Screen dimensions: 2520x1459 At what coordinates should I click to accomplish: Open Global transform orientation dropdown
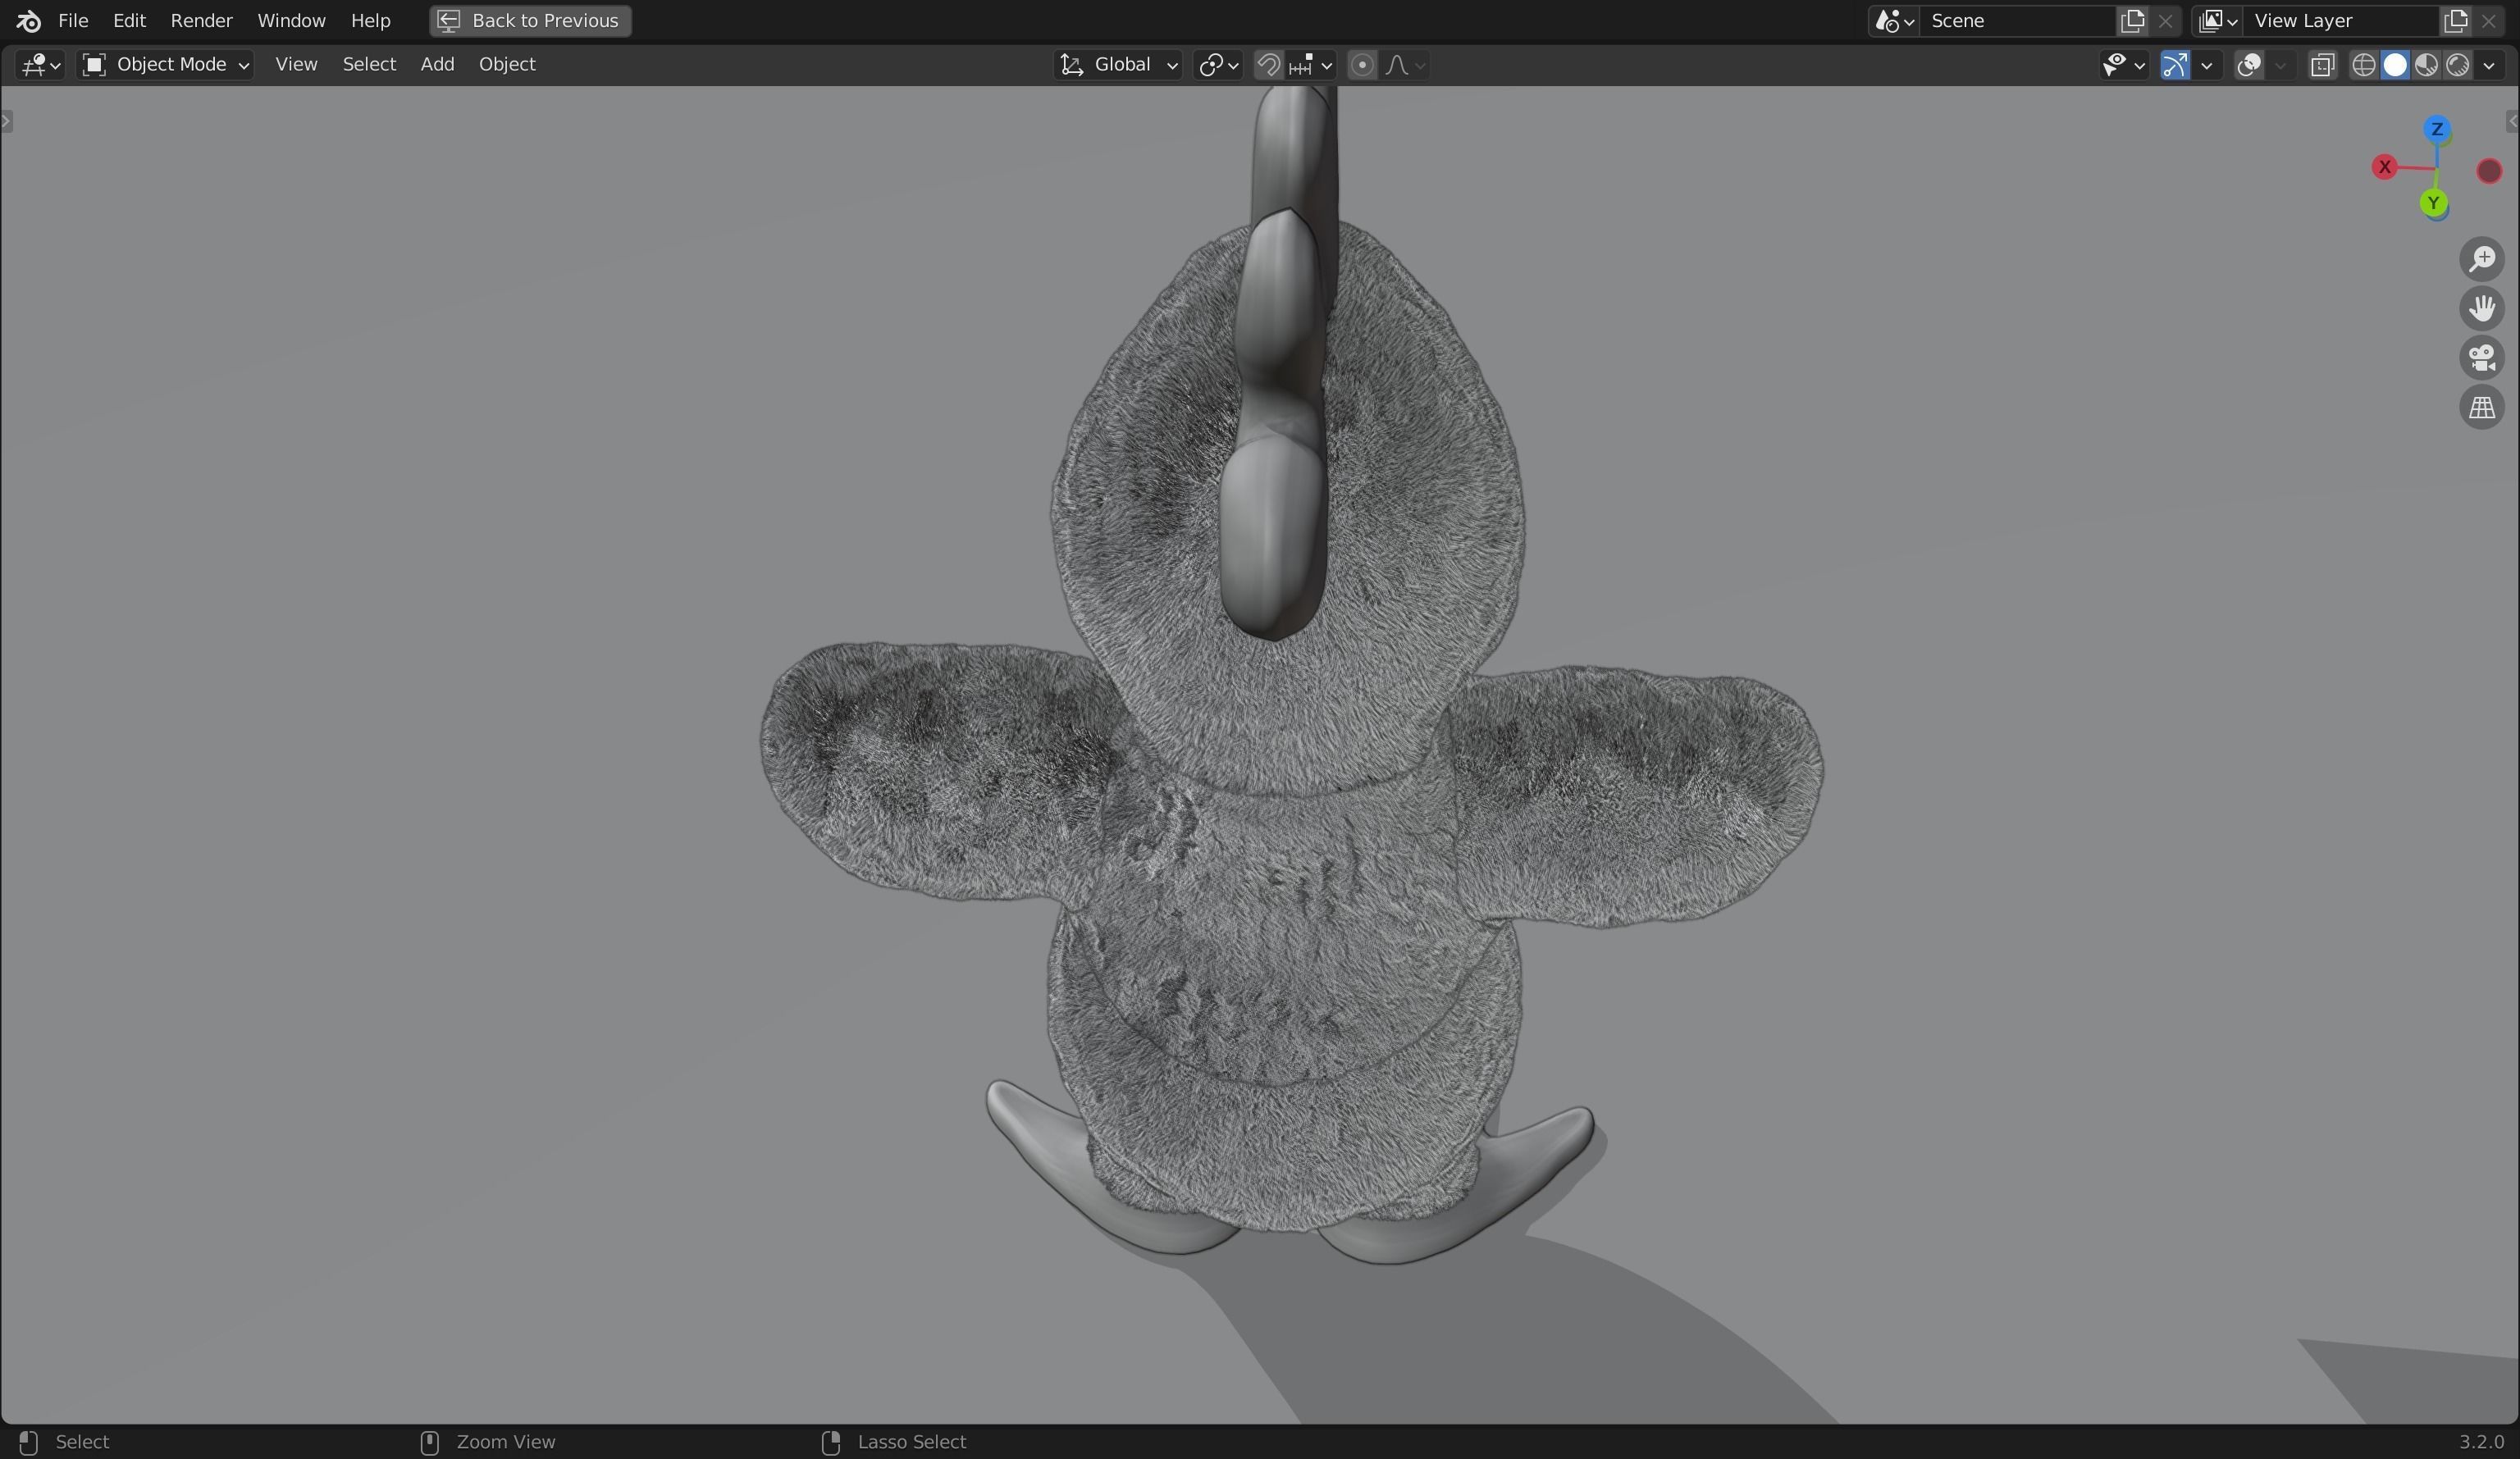coord(1119,65)
